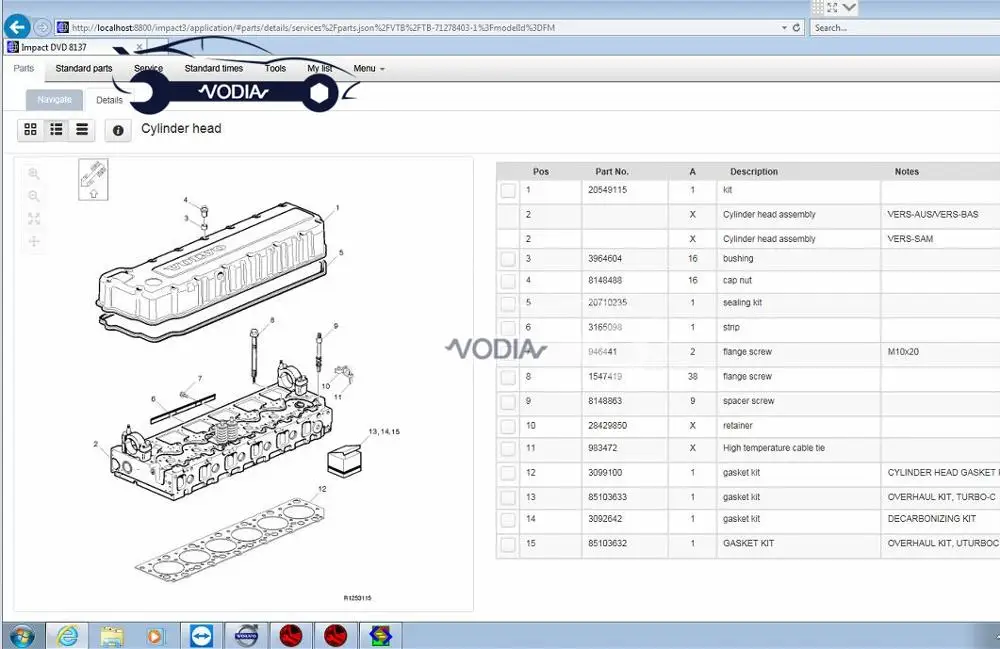
Task: Click the engine orientation thumbnail with arrow
Action: 93,179
